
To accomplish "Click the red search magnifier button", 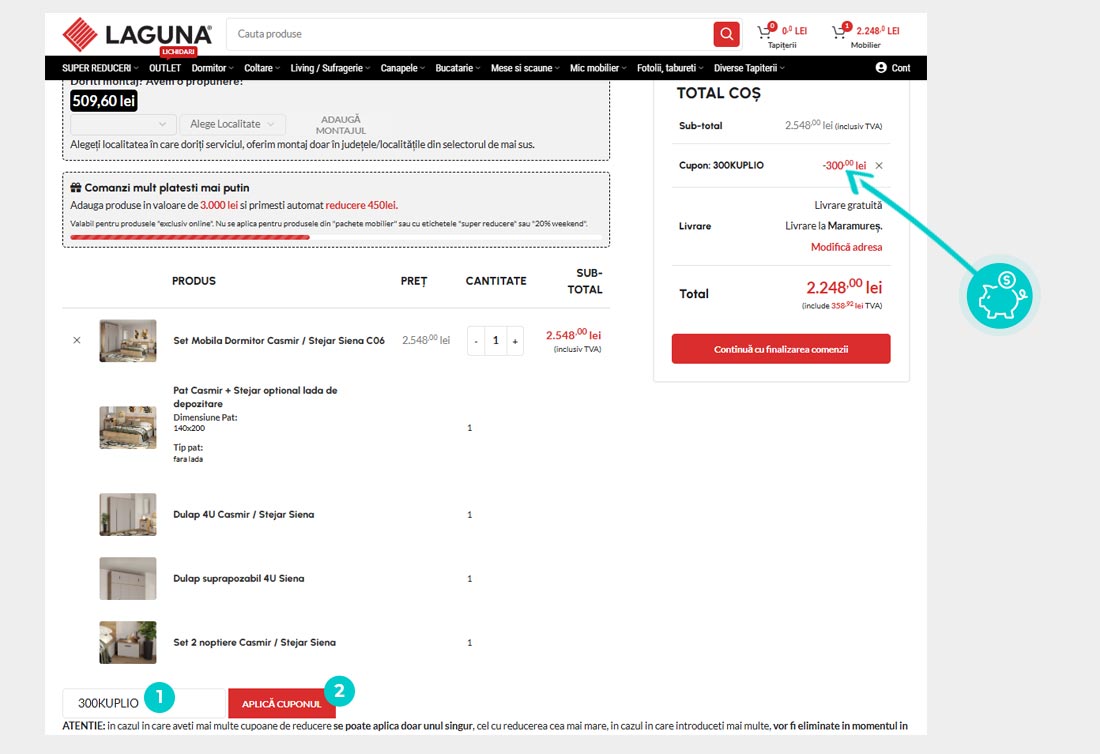I will pyautogui.click(x=726, y=34).
